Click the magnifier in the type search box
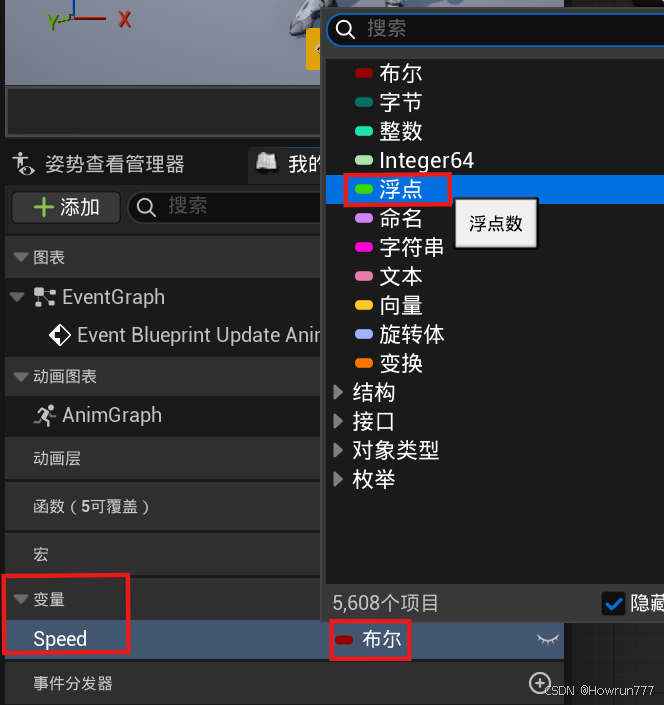 (345, 30)
